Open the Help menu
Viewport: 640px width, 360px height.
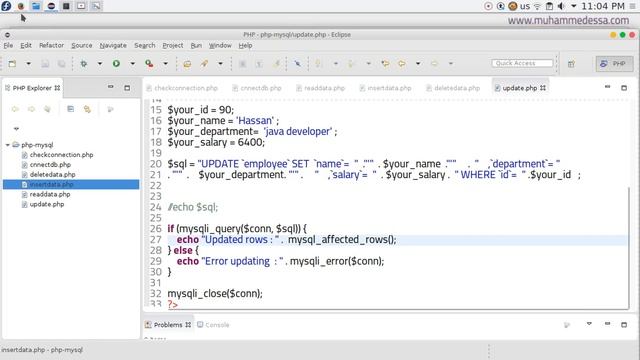(245, 45)
